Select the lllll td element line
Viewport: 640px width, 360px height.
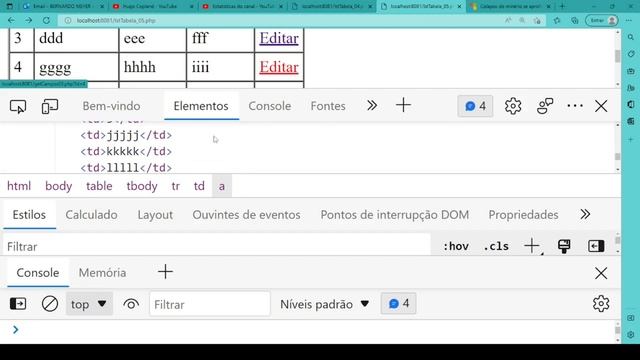pyautogui.click(x=126, y=168)
